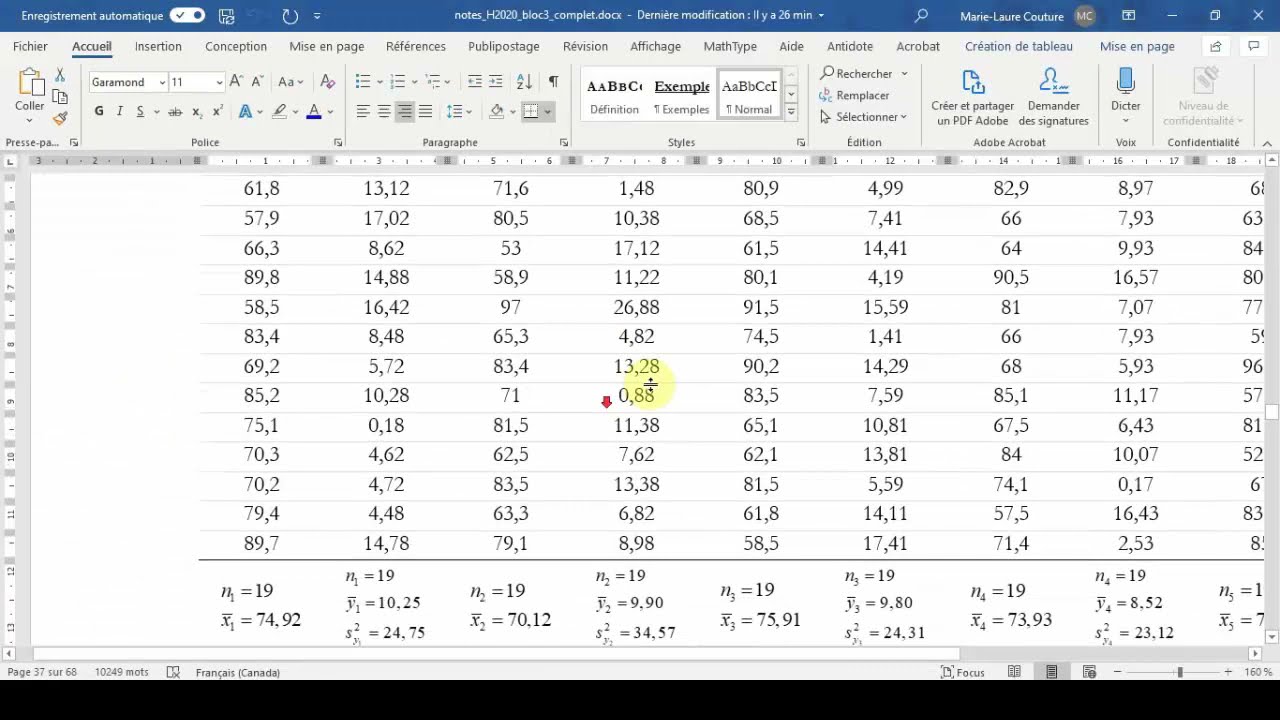Sort with the A-Z sort icon
Screen dimensions: 1280x720
coord(524,82)
